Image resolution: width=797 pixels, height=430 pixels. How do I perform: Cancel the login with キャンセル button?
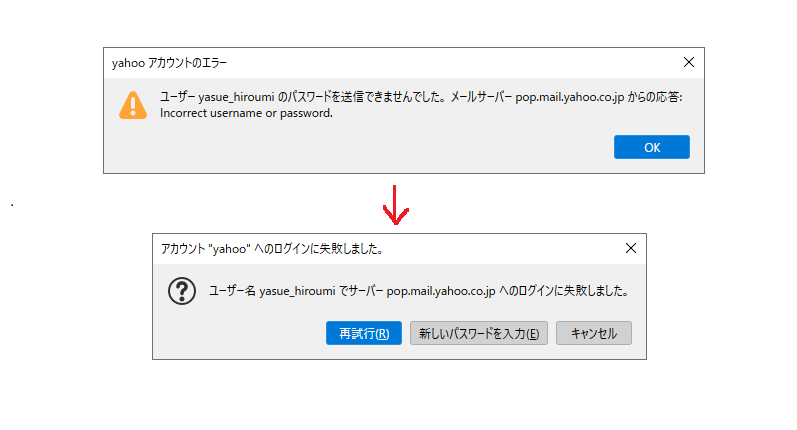594,333
